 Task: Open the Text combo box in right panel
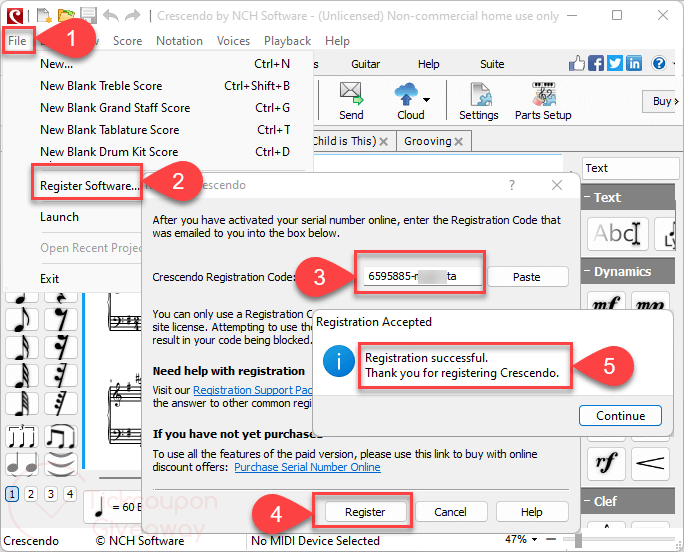630,168
